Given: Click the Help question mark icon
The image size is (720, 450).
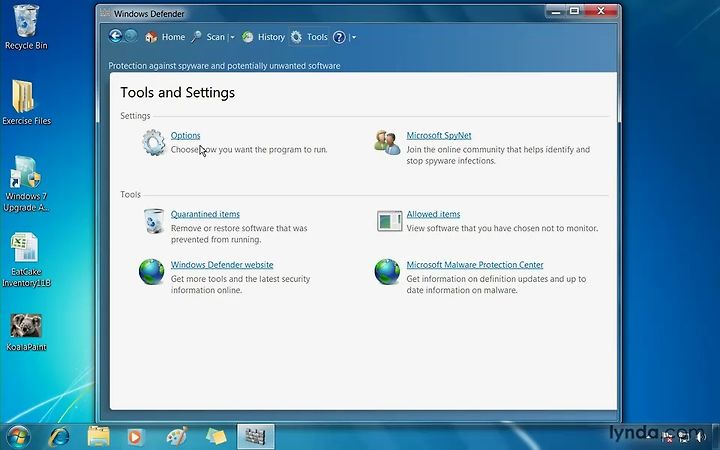Looking at the screenshot, I should point(339,37).
